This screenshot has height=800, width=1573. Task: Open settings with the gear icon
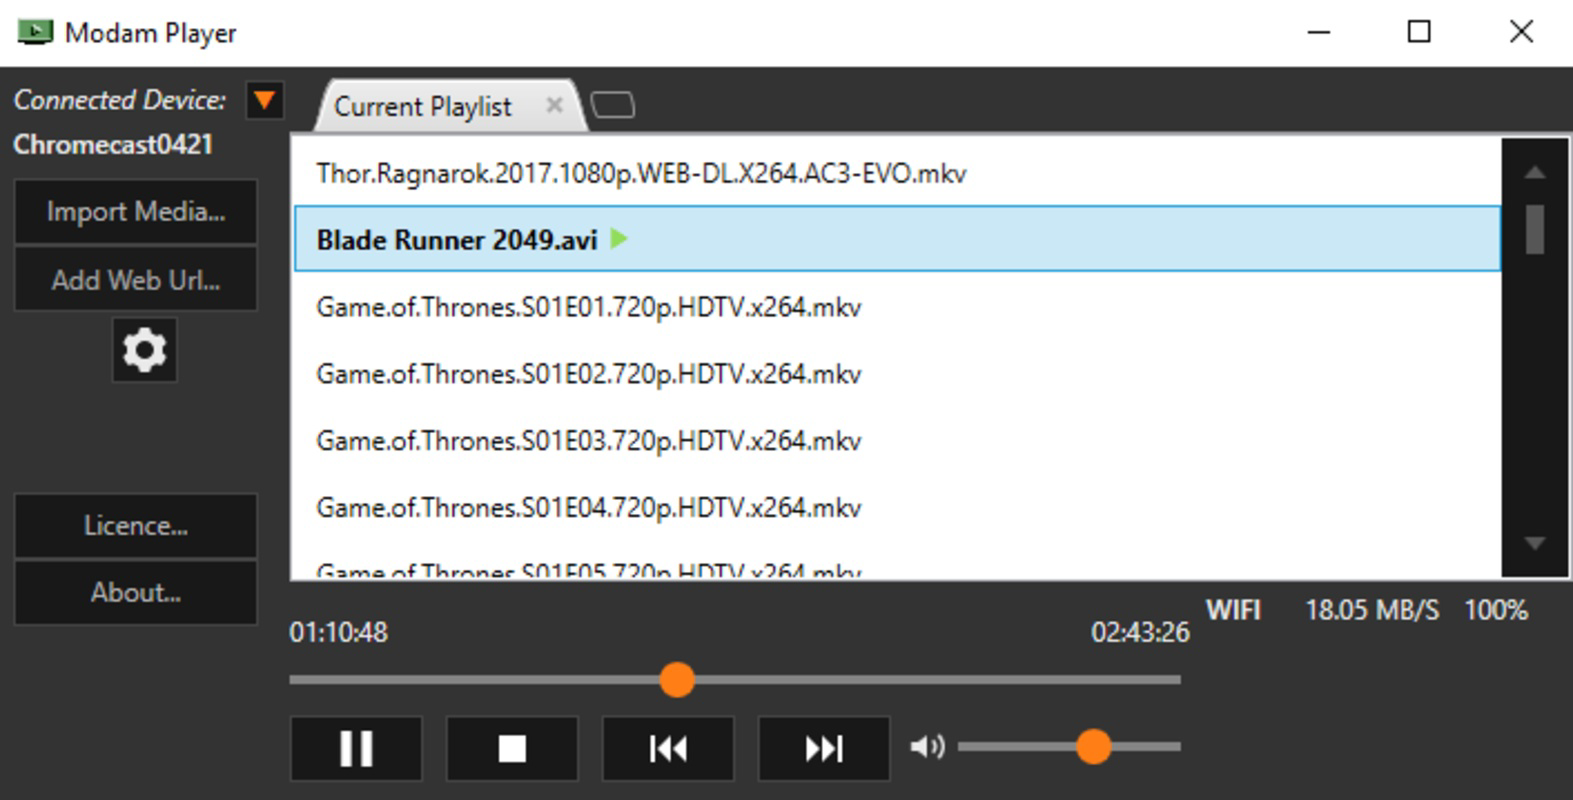[x=144, y=350]
